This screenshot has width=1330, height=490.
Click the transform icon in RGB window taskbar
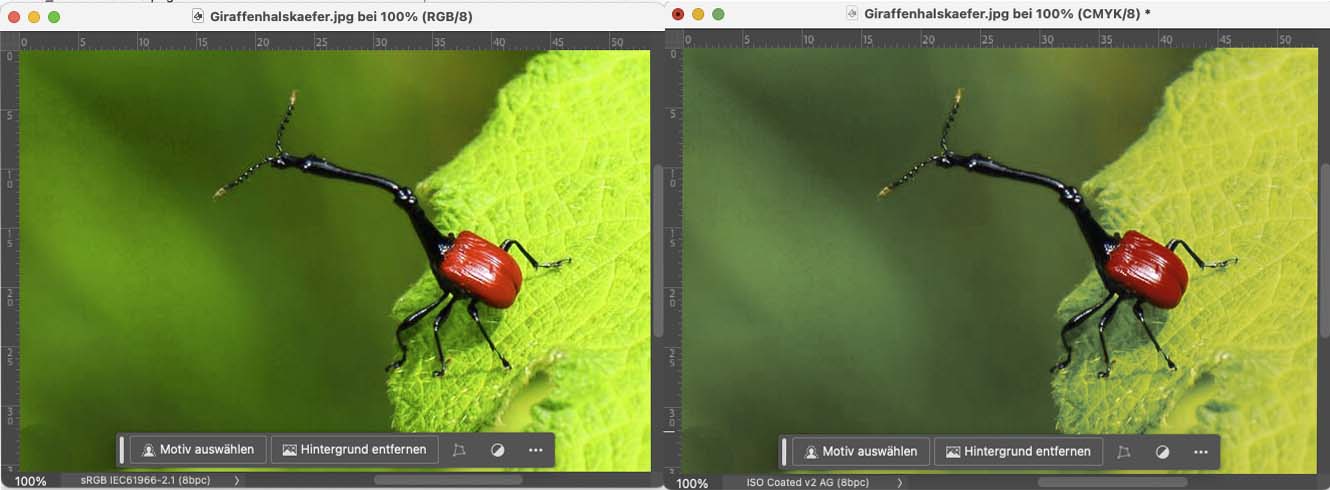[x=460, y=450]
